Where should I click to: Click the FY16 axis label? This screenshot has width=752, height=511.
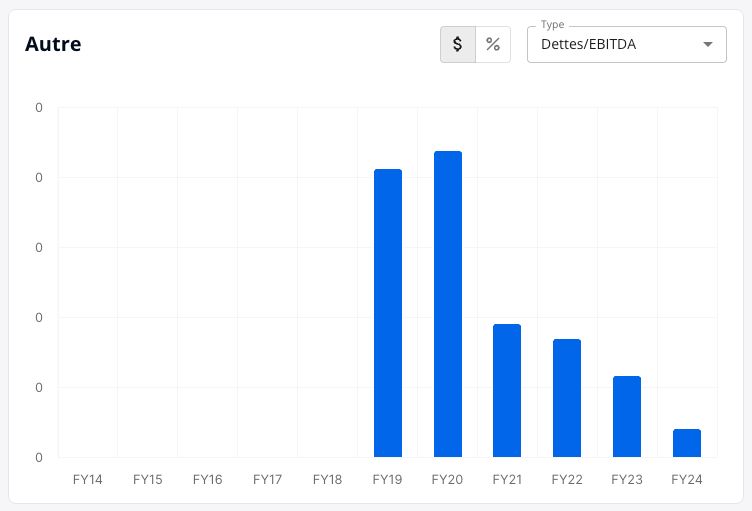click(x=208, y=479)
